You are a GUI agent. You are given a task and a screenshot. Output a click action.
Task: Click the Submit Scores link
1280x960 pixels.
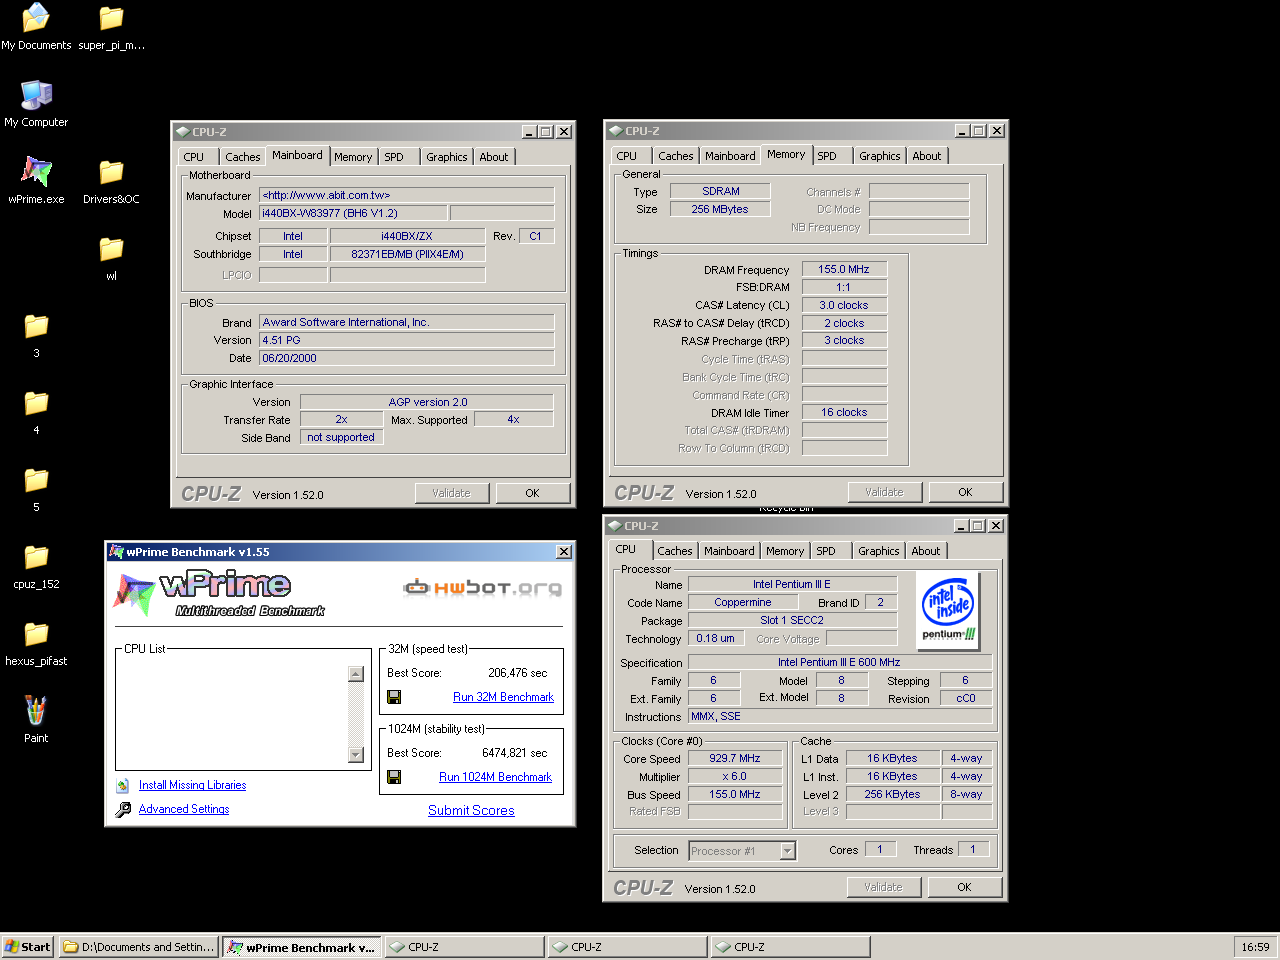coord(471,810)
